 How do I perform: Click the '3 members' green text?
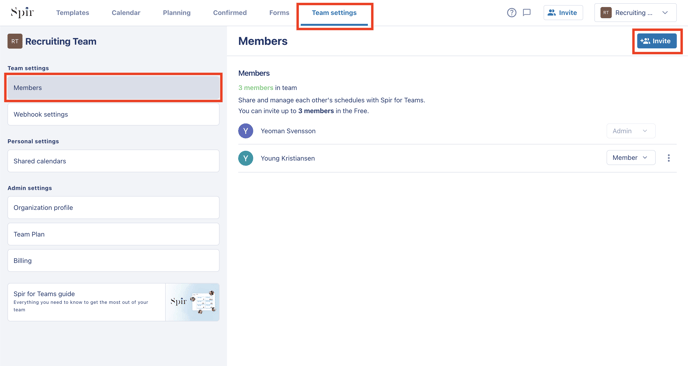pyautogui.click(x=255, y=88)
